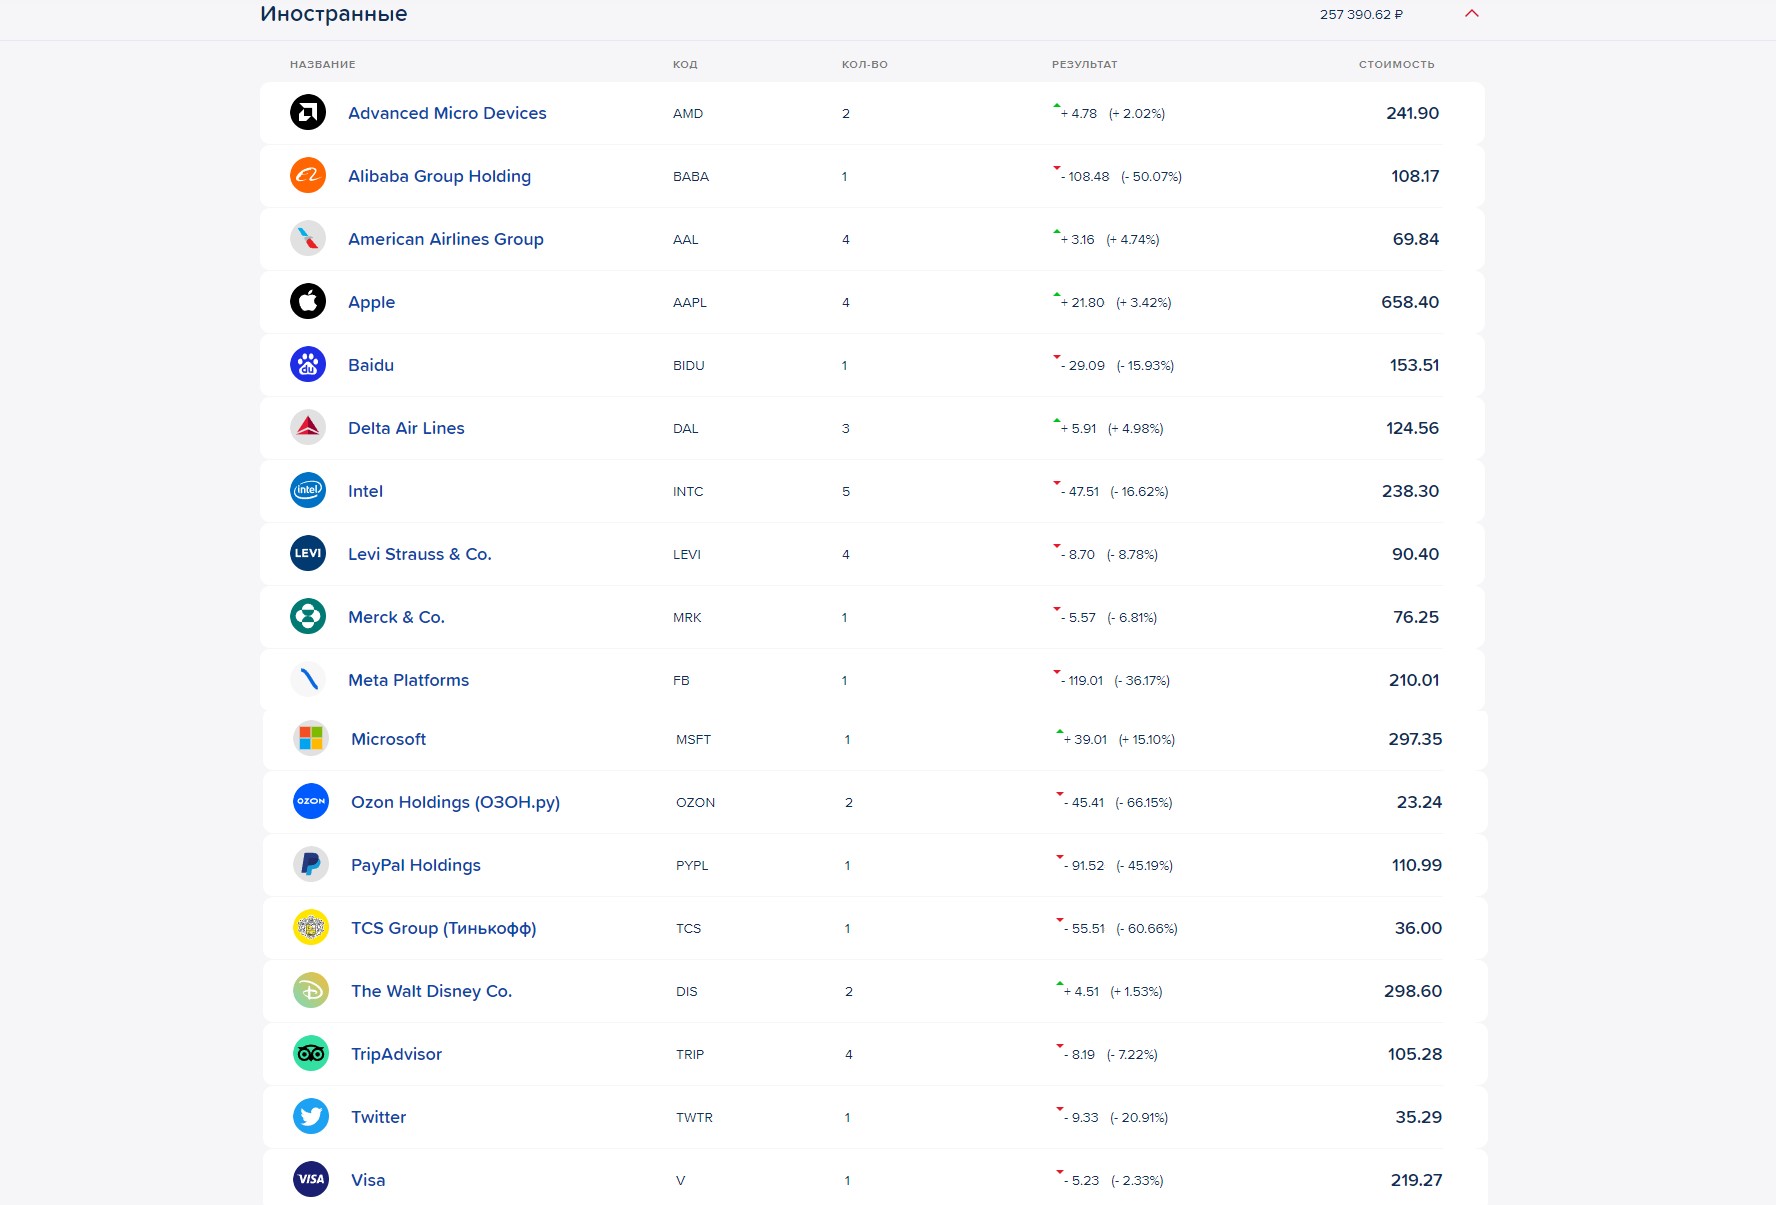Click the Meta Platforms logo icon
1776x1205 pixels.
[308, 679]
